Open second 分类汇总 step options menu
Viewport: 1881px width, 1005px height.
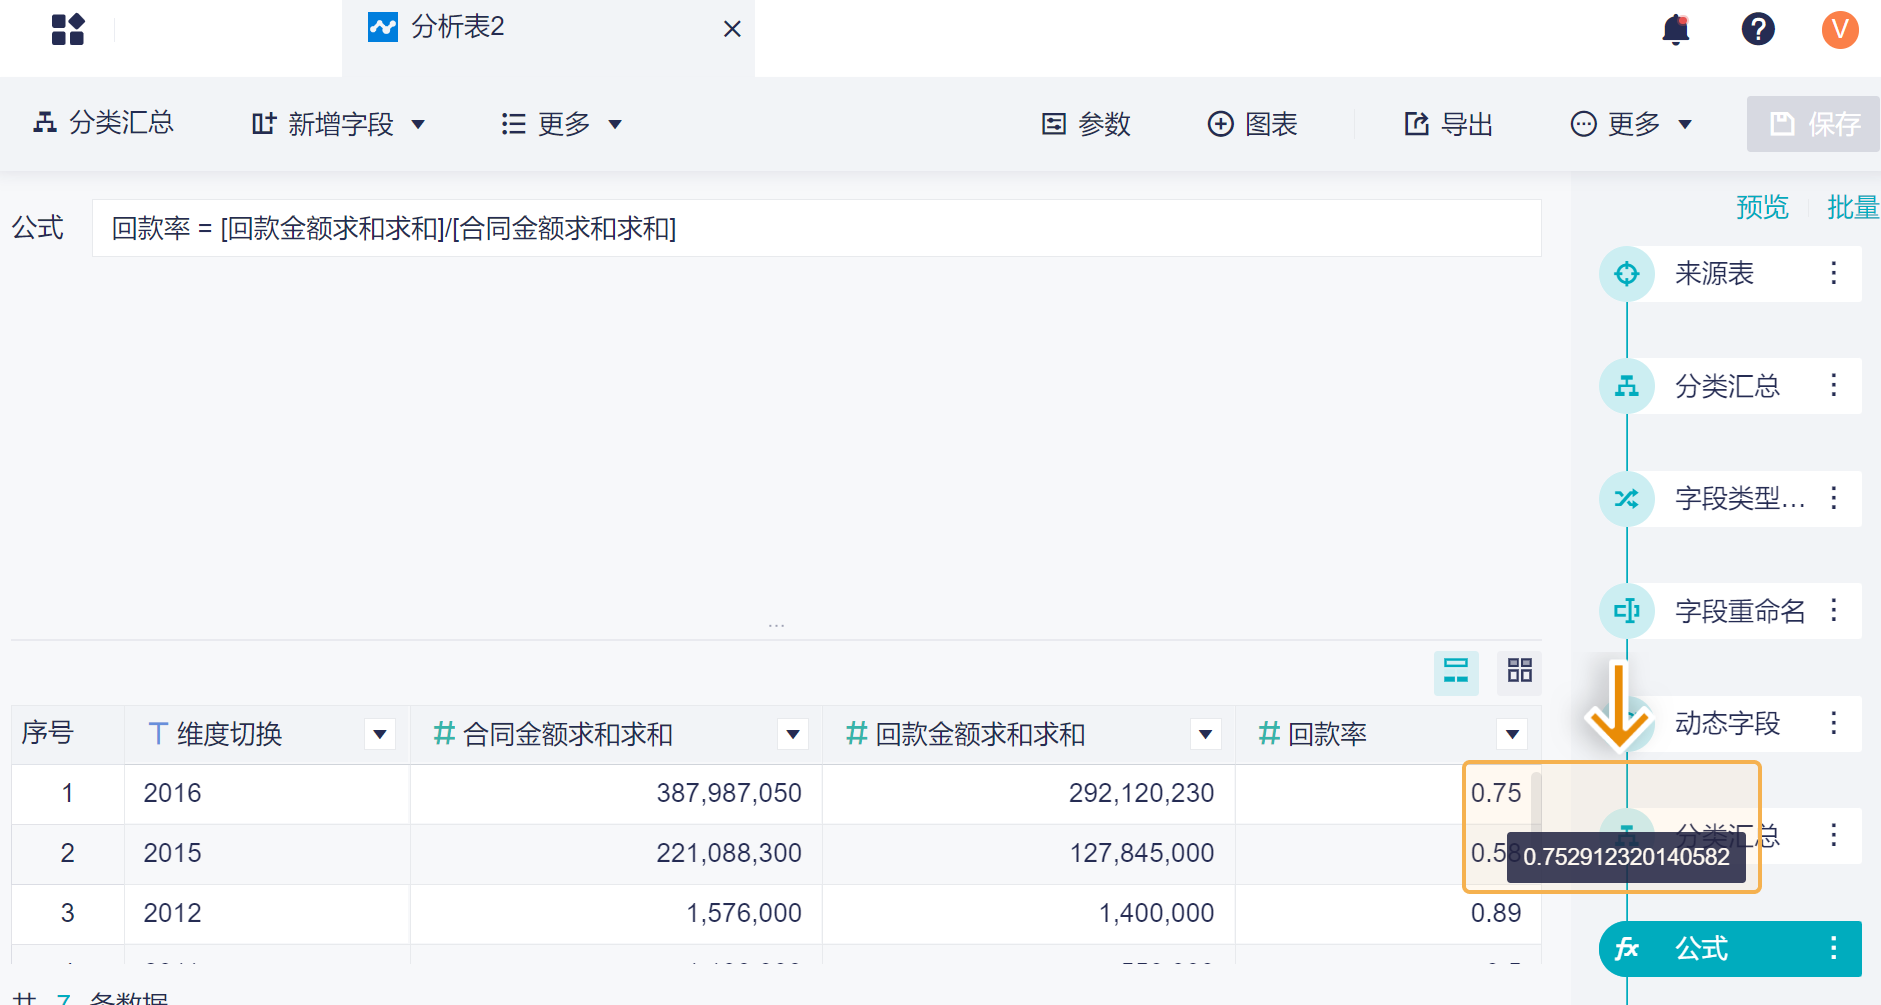pos(1834,835)
